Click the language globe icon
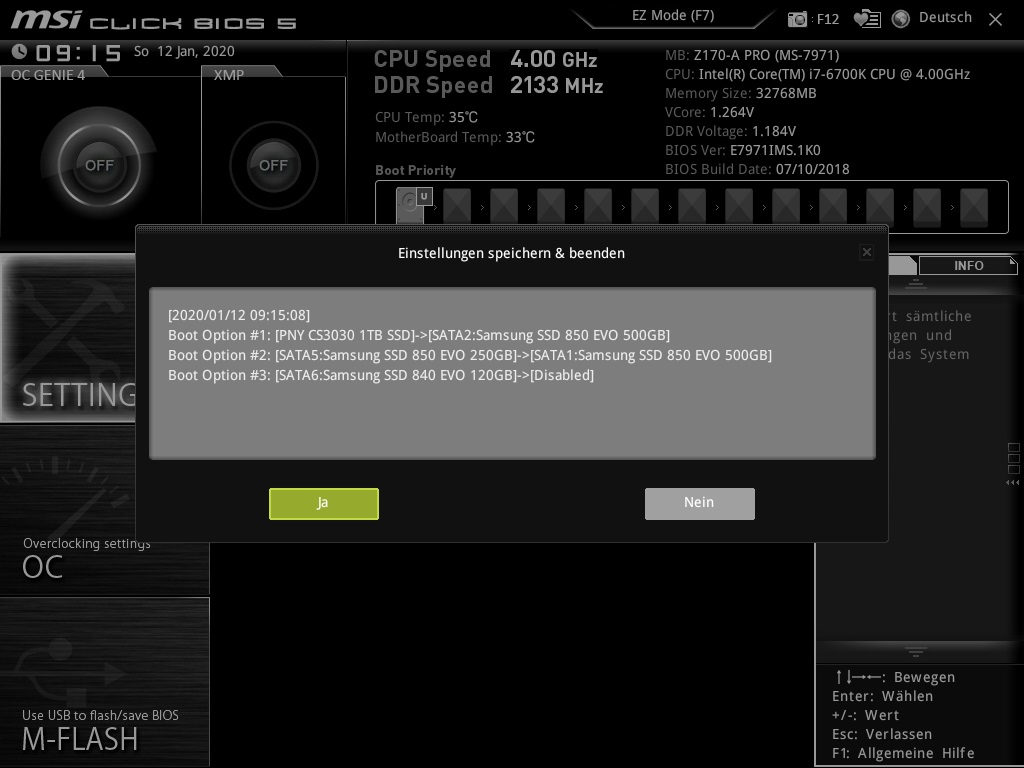The height and width of the screenshot is (768, 1024). (x=901, y=19)
